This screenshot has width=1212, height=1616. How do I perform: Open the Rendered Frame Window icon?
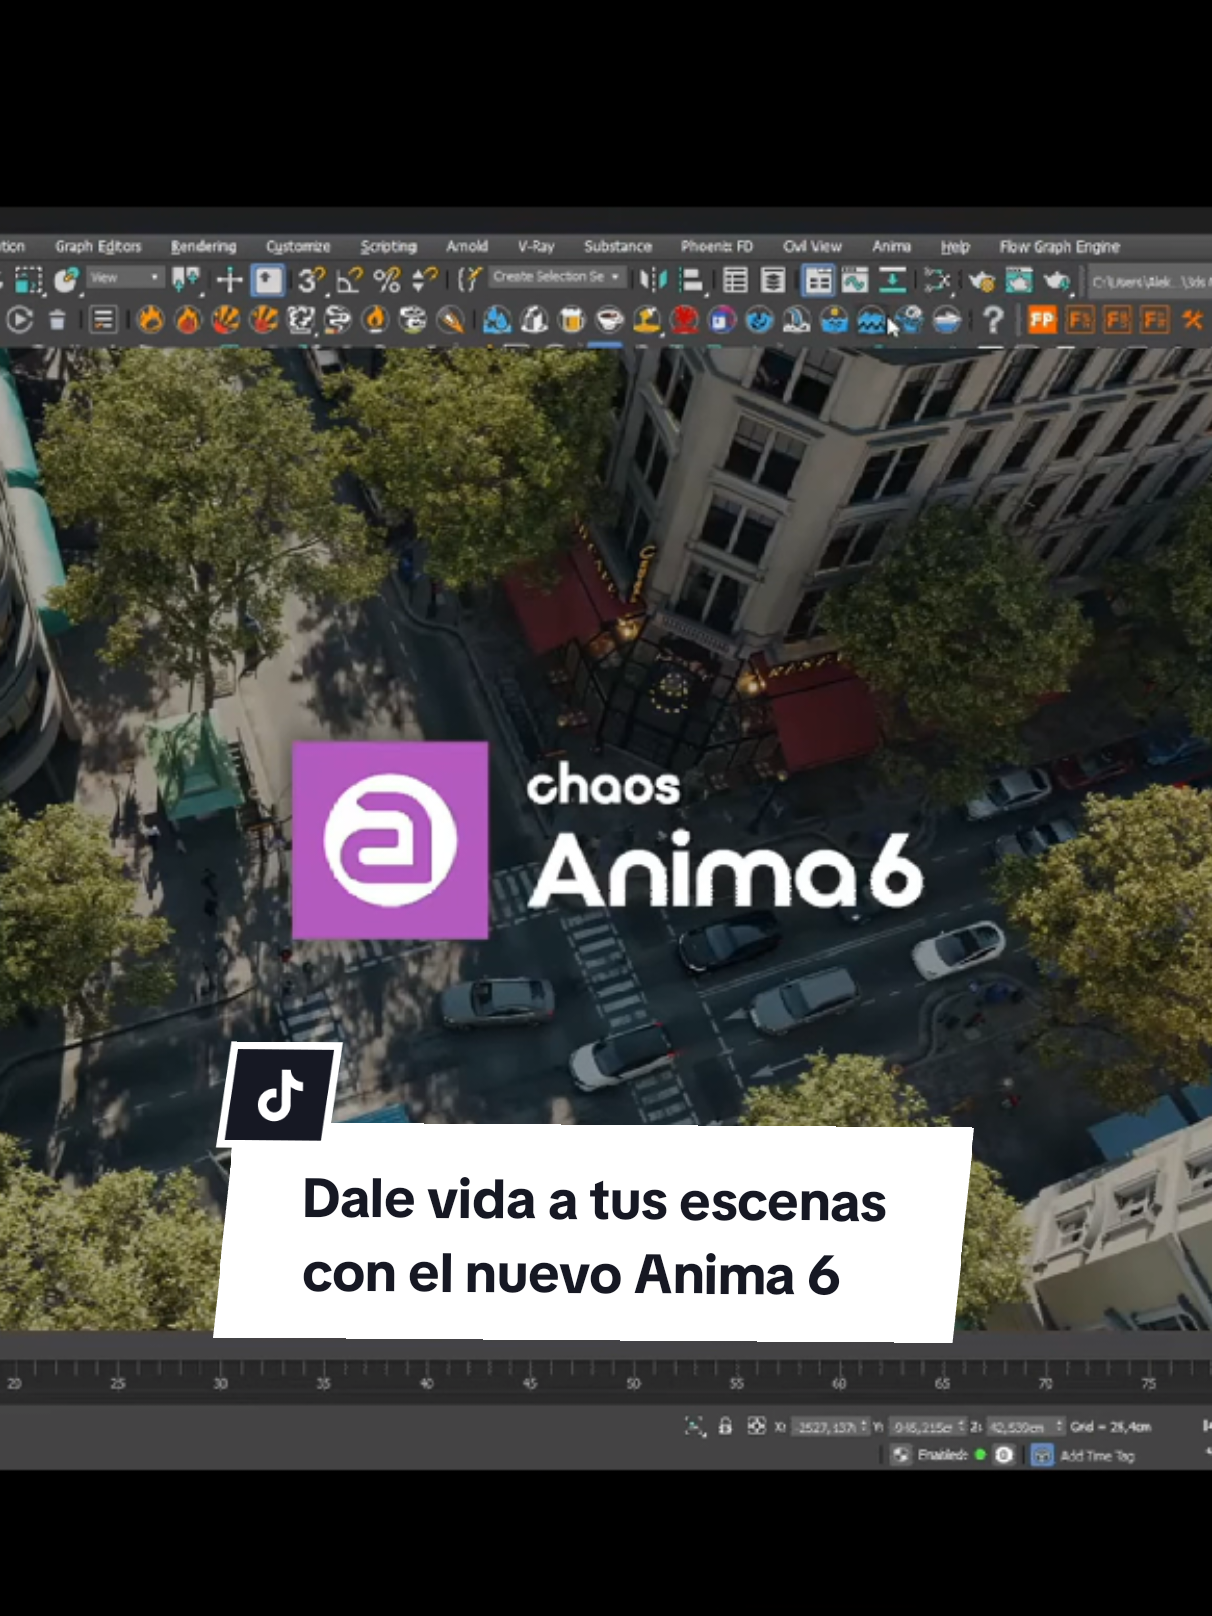tap(1019, 281)
